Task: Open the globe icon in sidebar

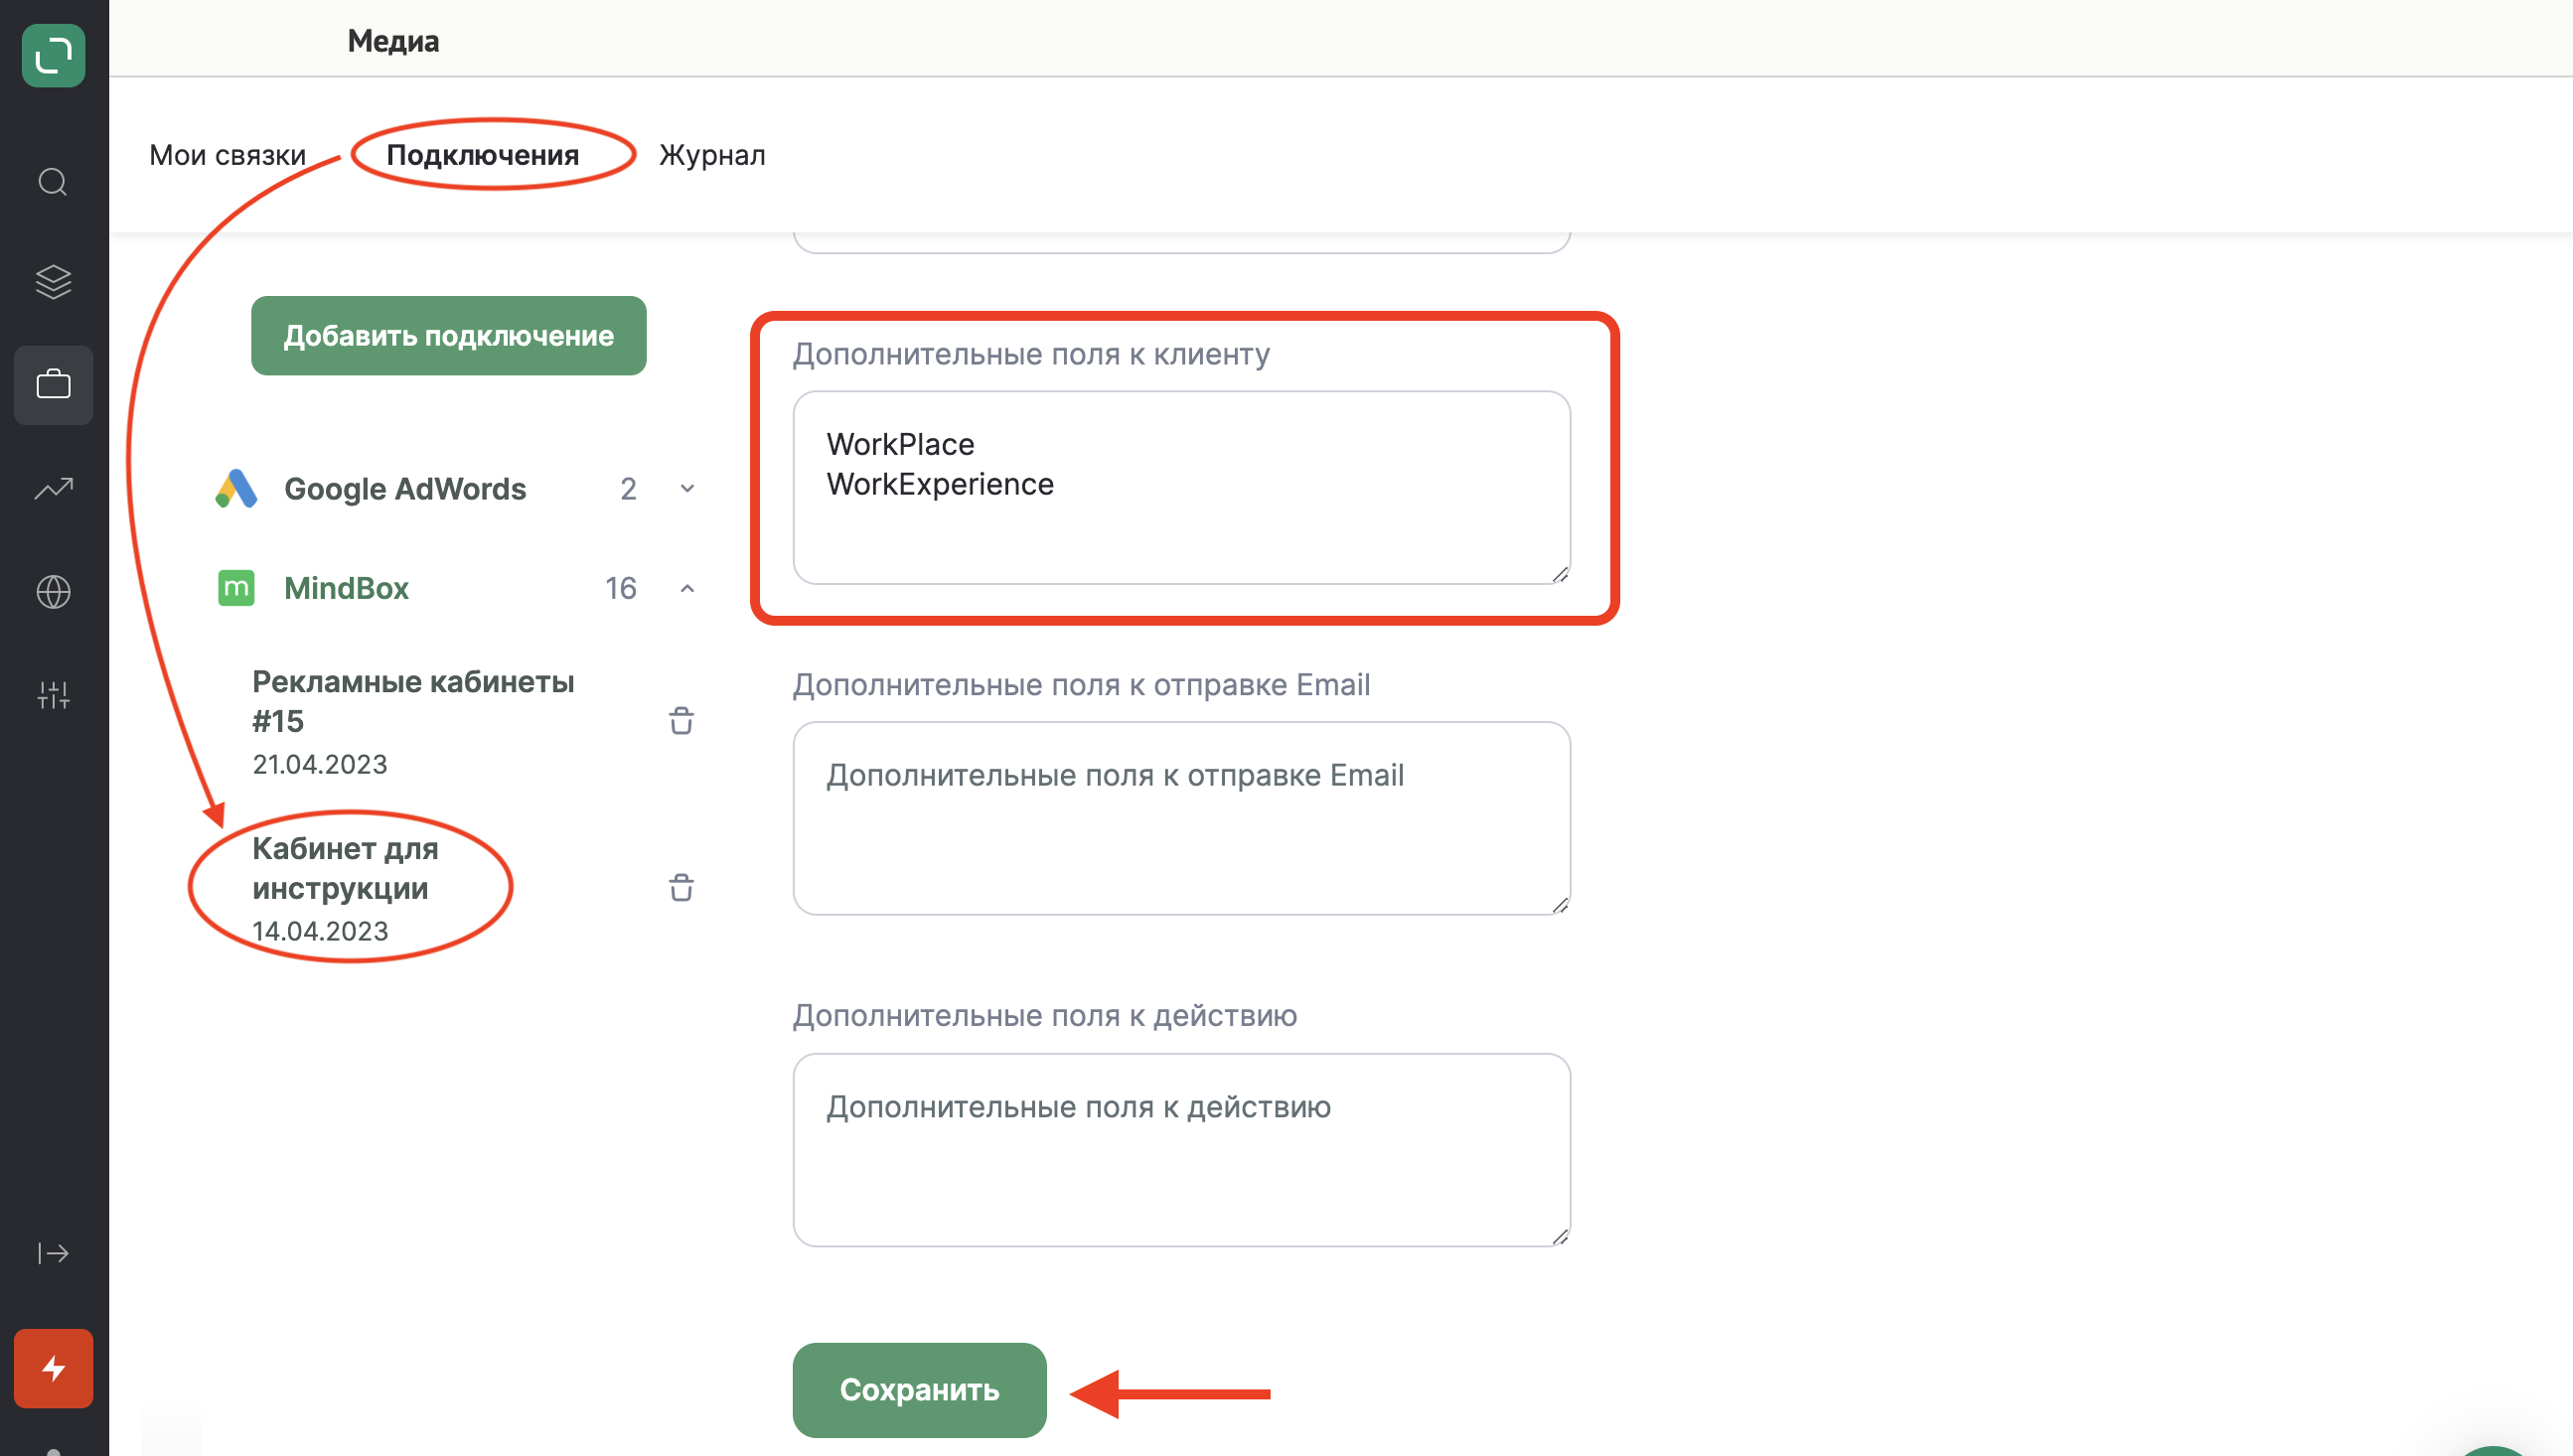Action: tap(53, 592)
